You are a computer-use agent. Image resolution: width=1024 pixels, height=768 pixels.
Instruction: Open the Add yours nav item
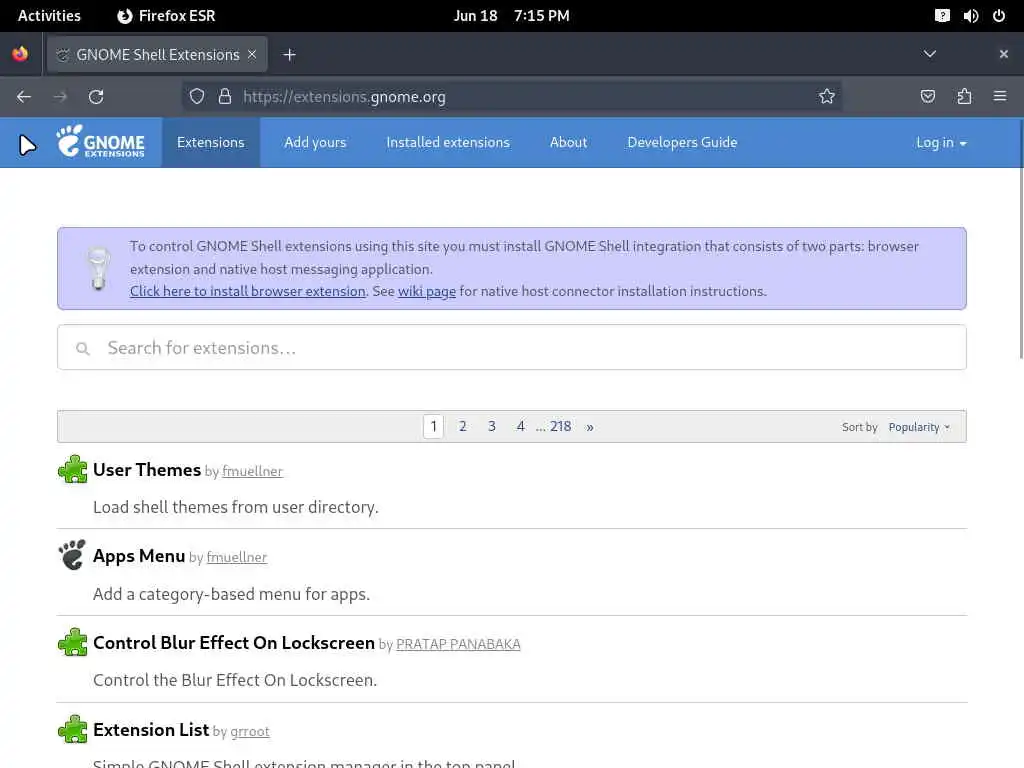click(x=315, y=142)
